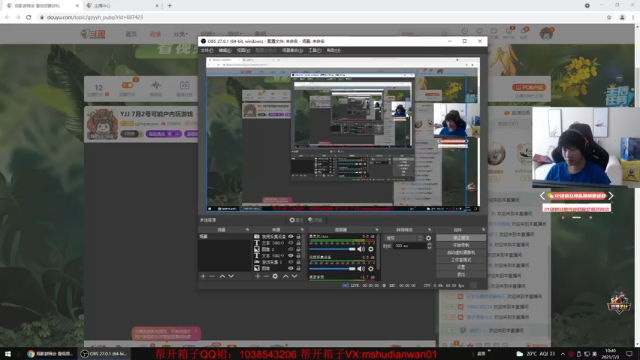Toggle visibility of 图像 2 source

tap(291, 249)
